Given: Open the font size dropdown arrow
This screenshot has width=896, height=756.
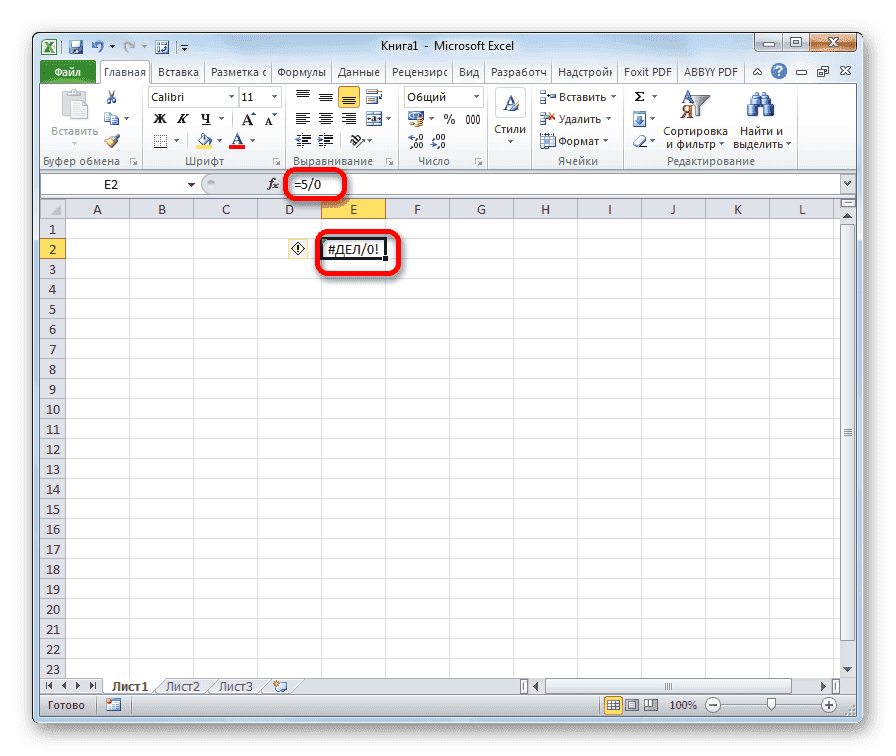Looking at the screenshot, I should 273,96.
